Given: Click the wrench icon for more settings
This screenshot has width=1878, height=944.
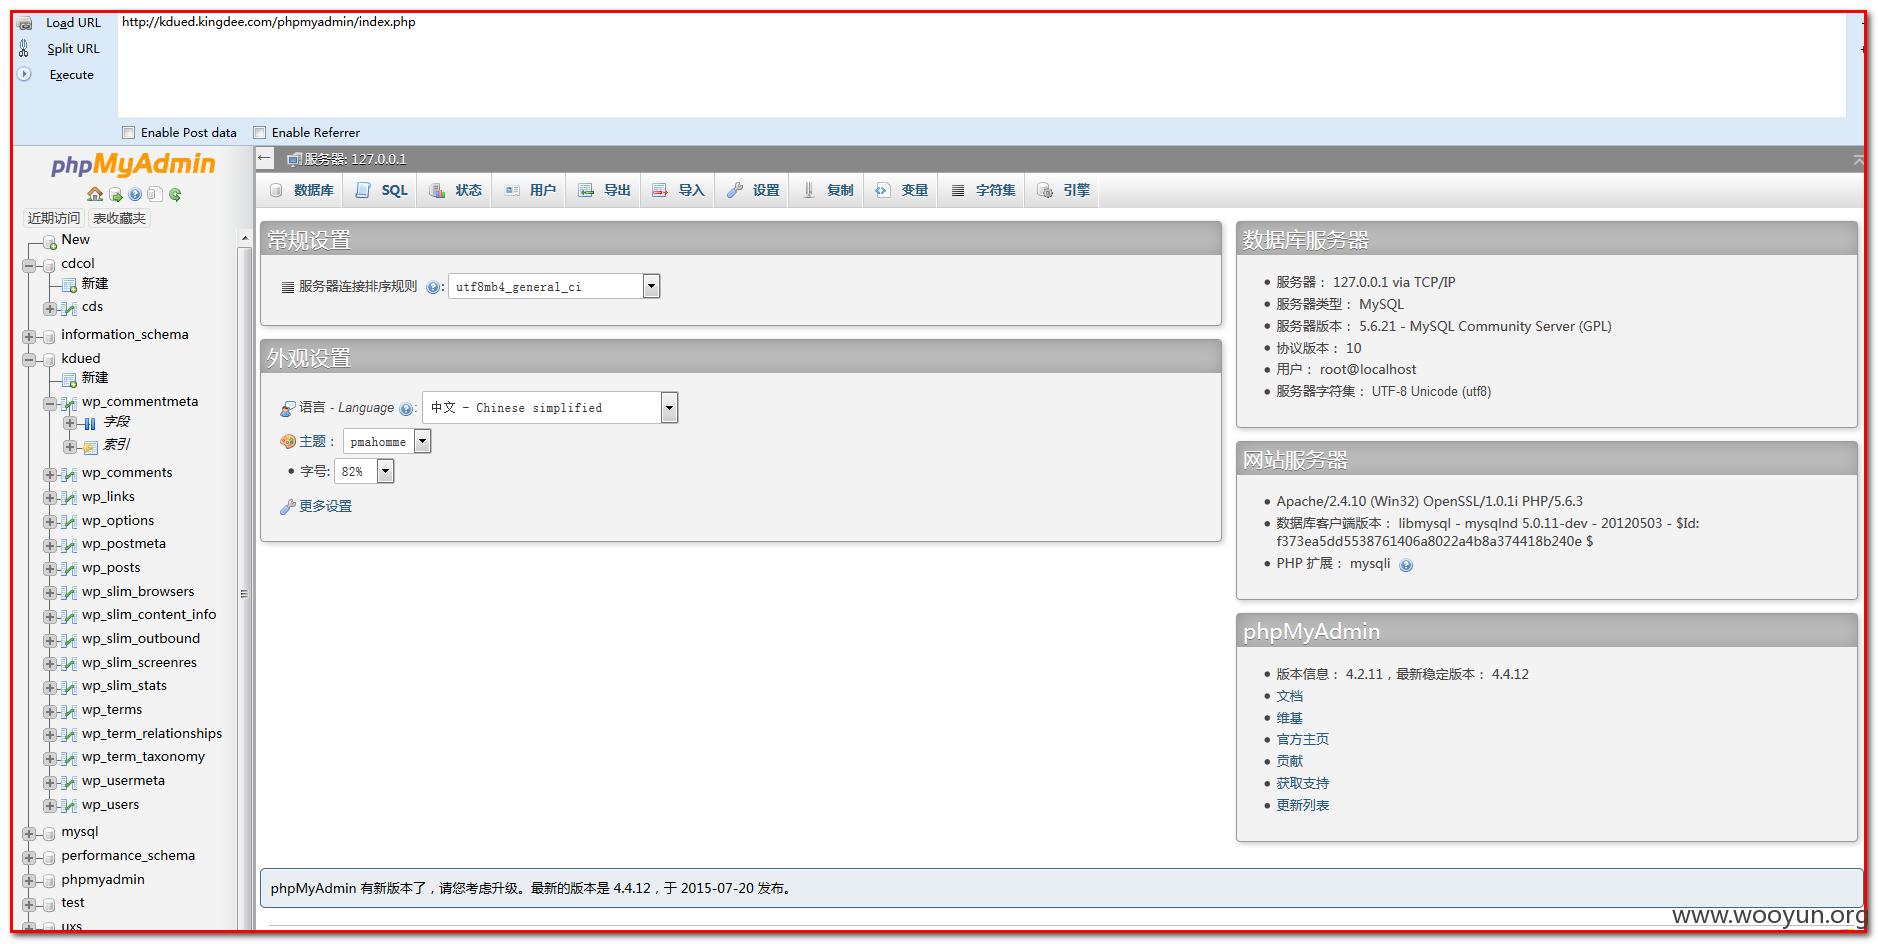Looking at the screenshot, I should [x=288, y=507].
